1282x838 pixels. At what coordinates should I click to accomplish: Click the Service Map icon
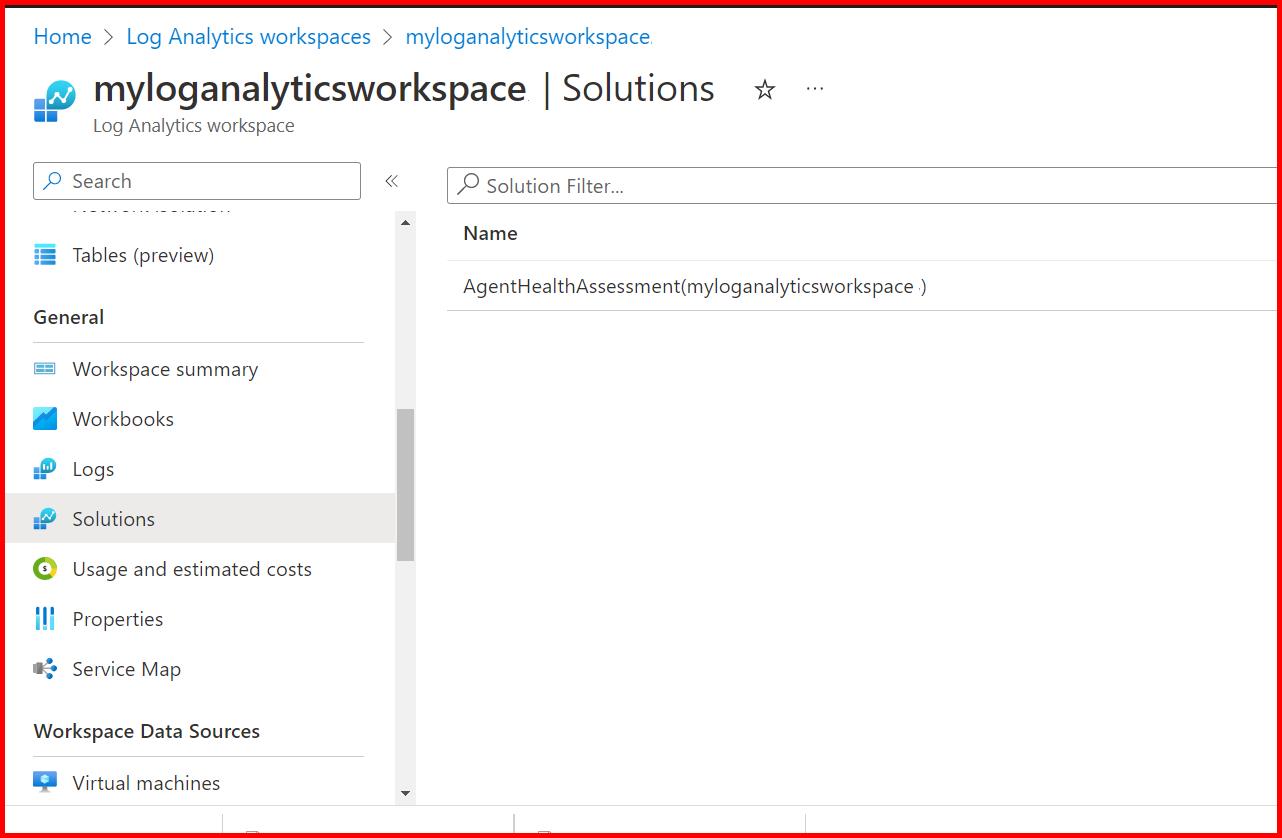click(45, 669)
